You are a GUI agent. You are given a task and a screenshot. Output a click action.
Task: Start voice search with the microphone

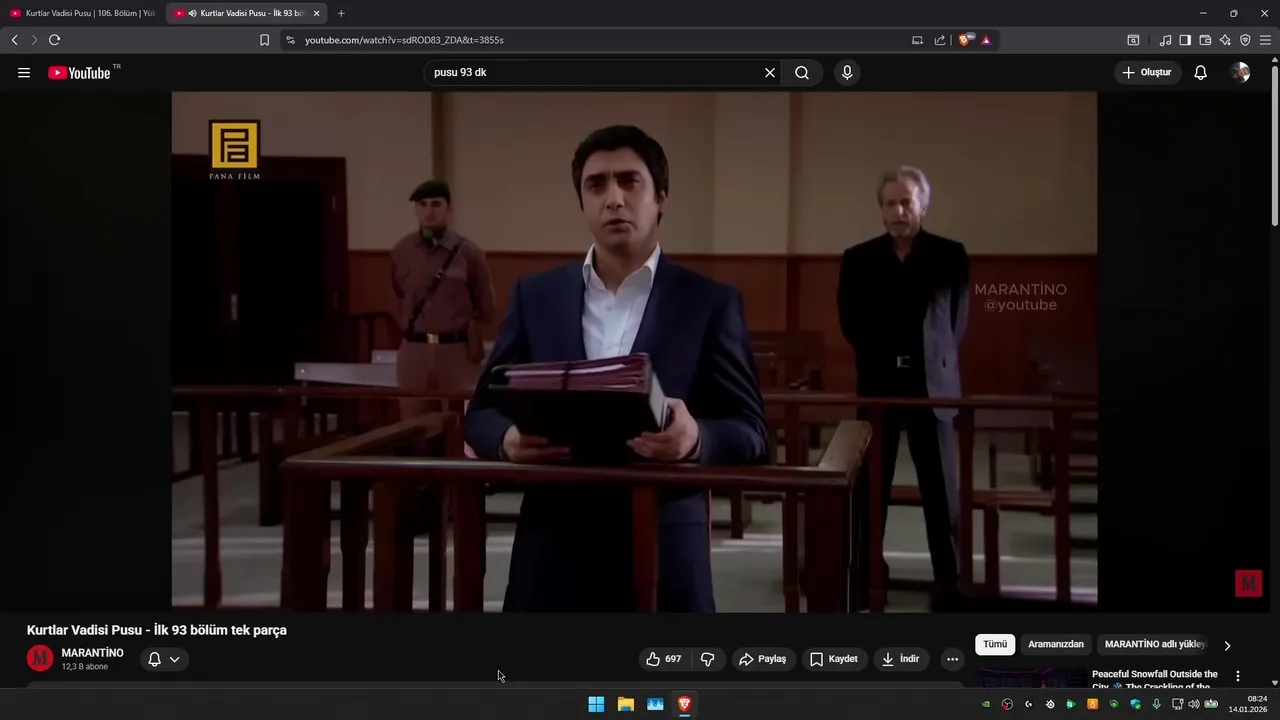tap(847, 73)
